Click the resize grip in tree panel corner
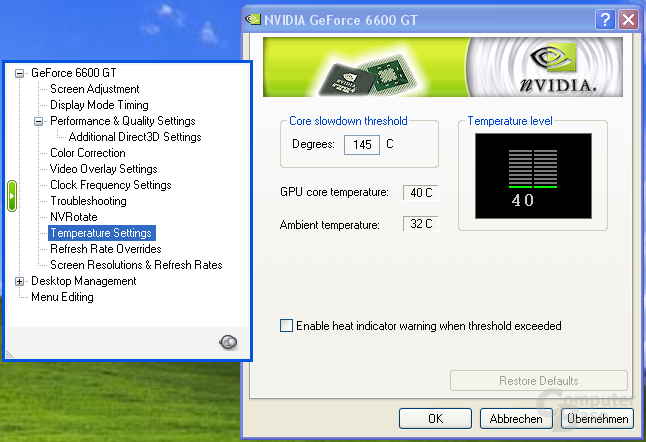 10,354
